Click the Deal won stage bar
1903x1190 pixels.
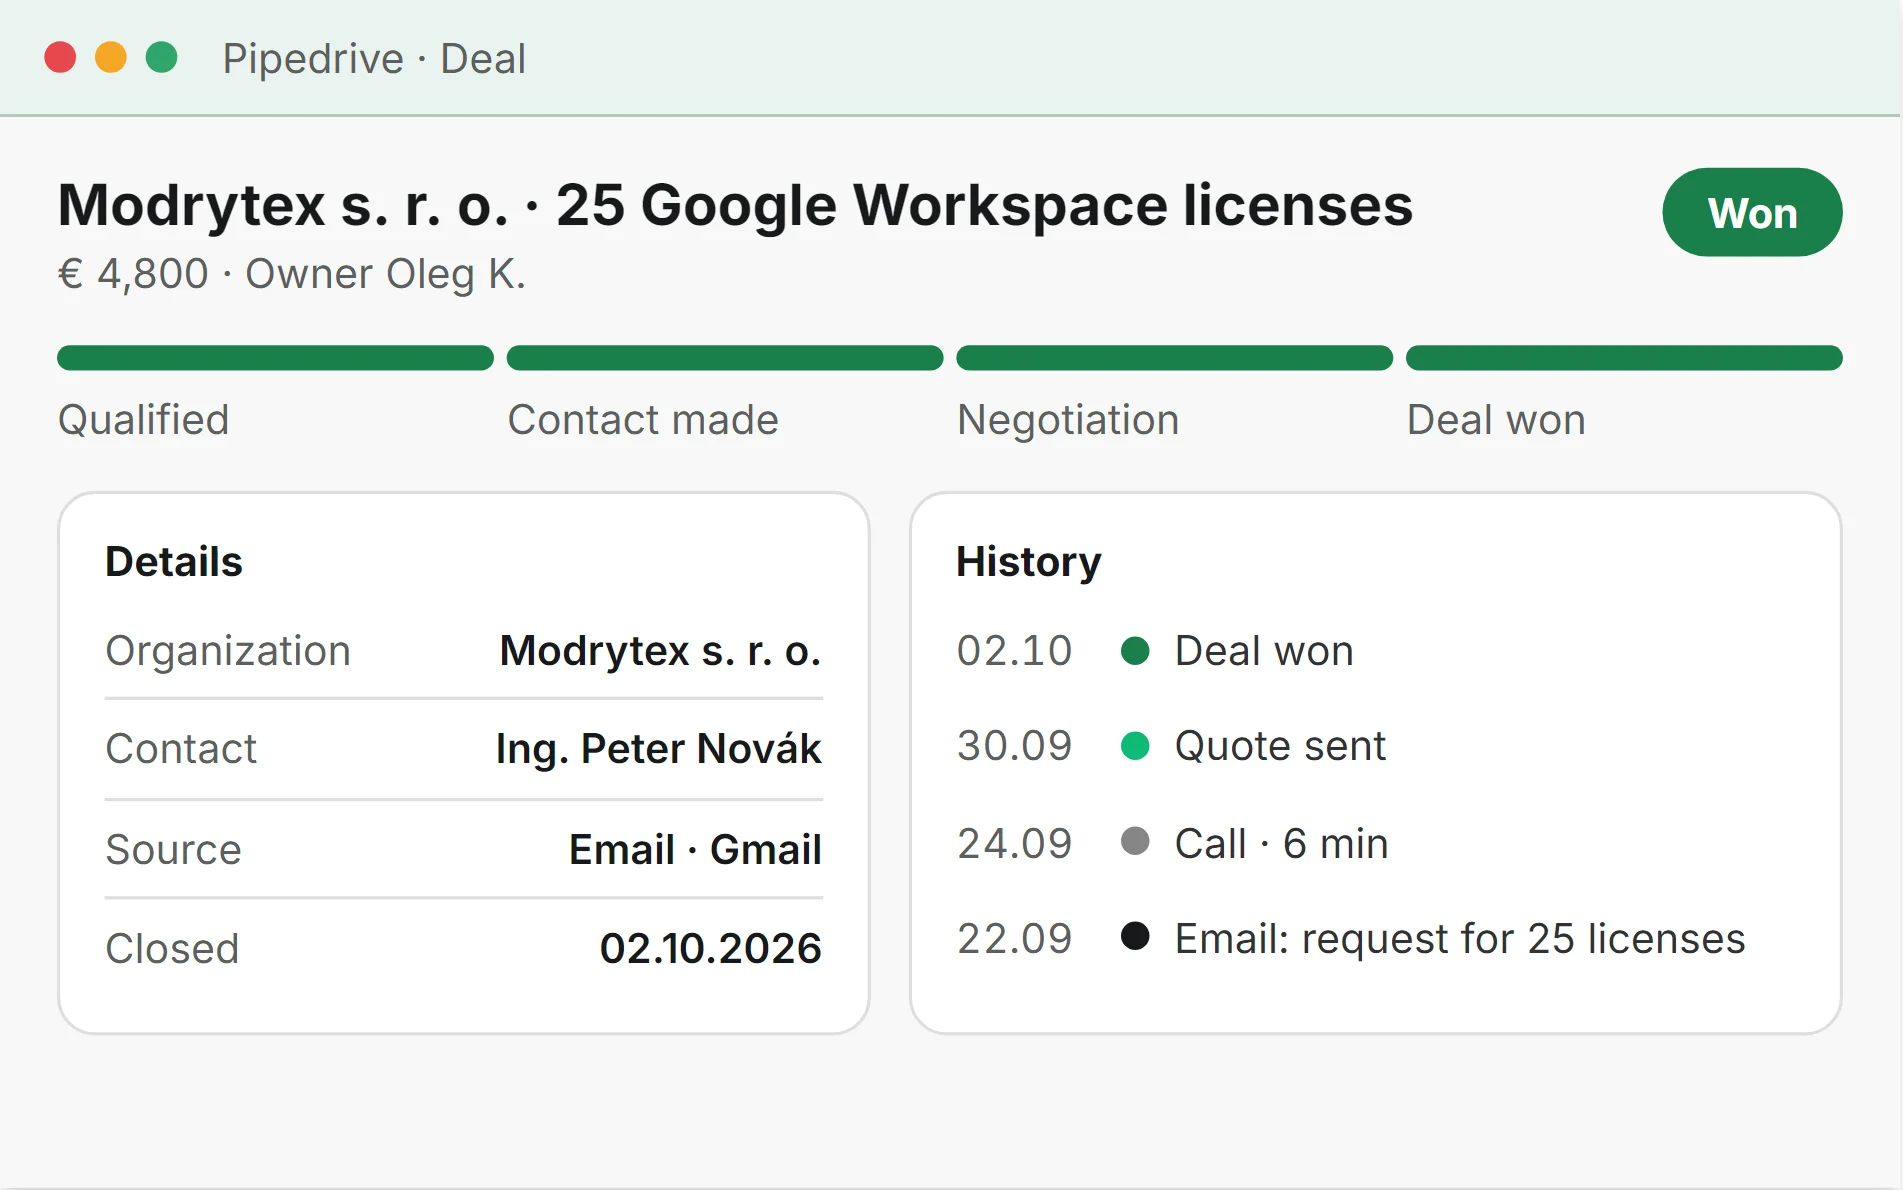click(1624, 358)
